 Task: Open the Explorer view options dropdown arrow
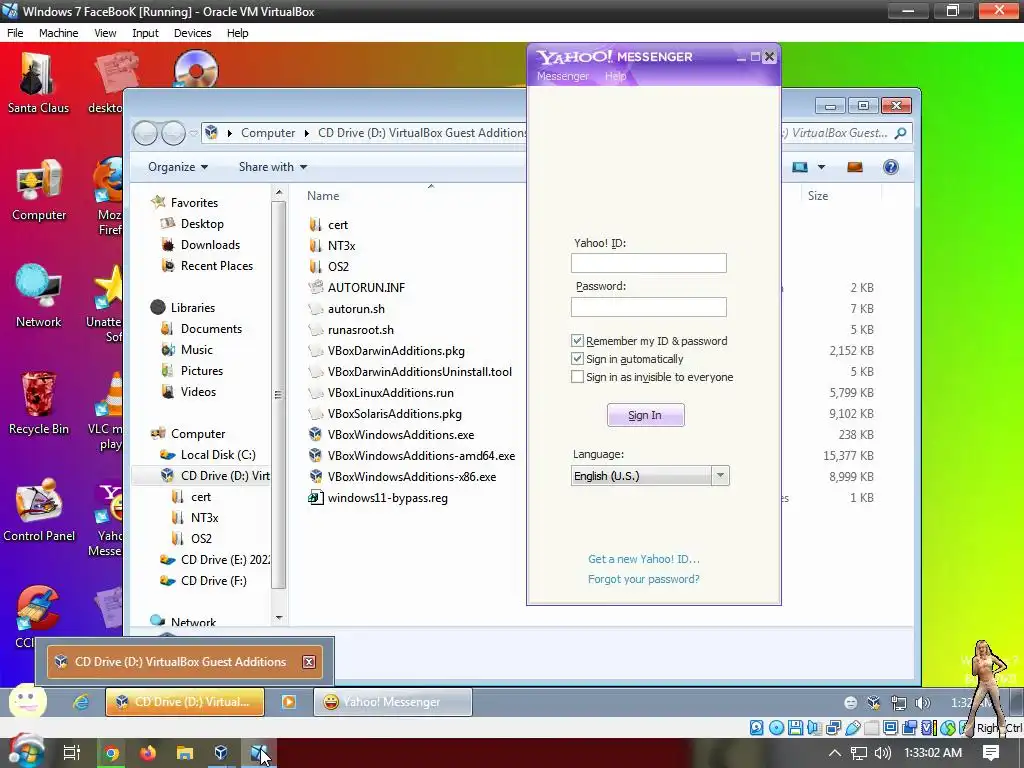pos(822,167)
